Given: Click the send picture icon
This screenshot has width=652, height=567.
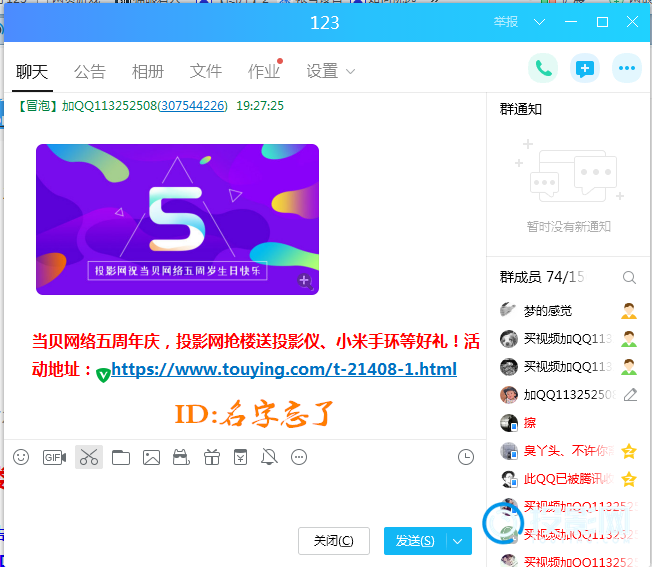Looking at the screenshot, I should click(x=151, y=457).
